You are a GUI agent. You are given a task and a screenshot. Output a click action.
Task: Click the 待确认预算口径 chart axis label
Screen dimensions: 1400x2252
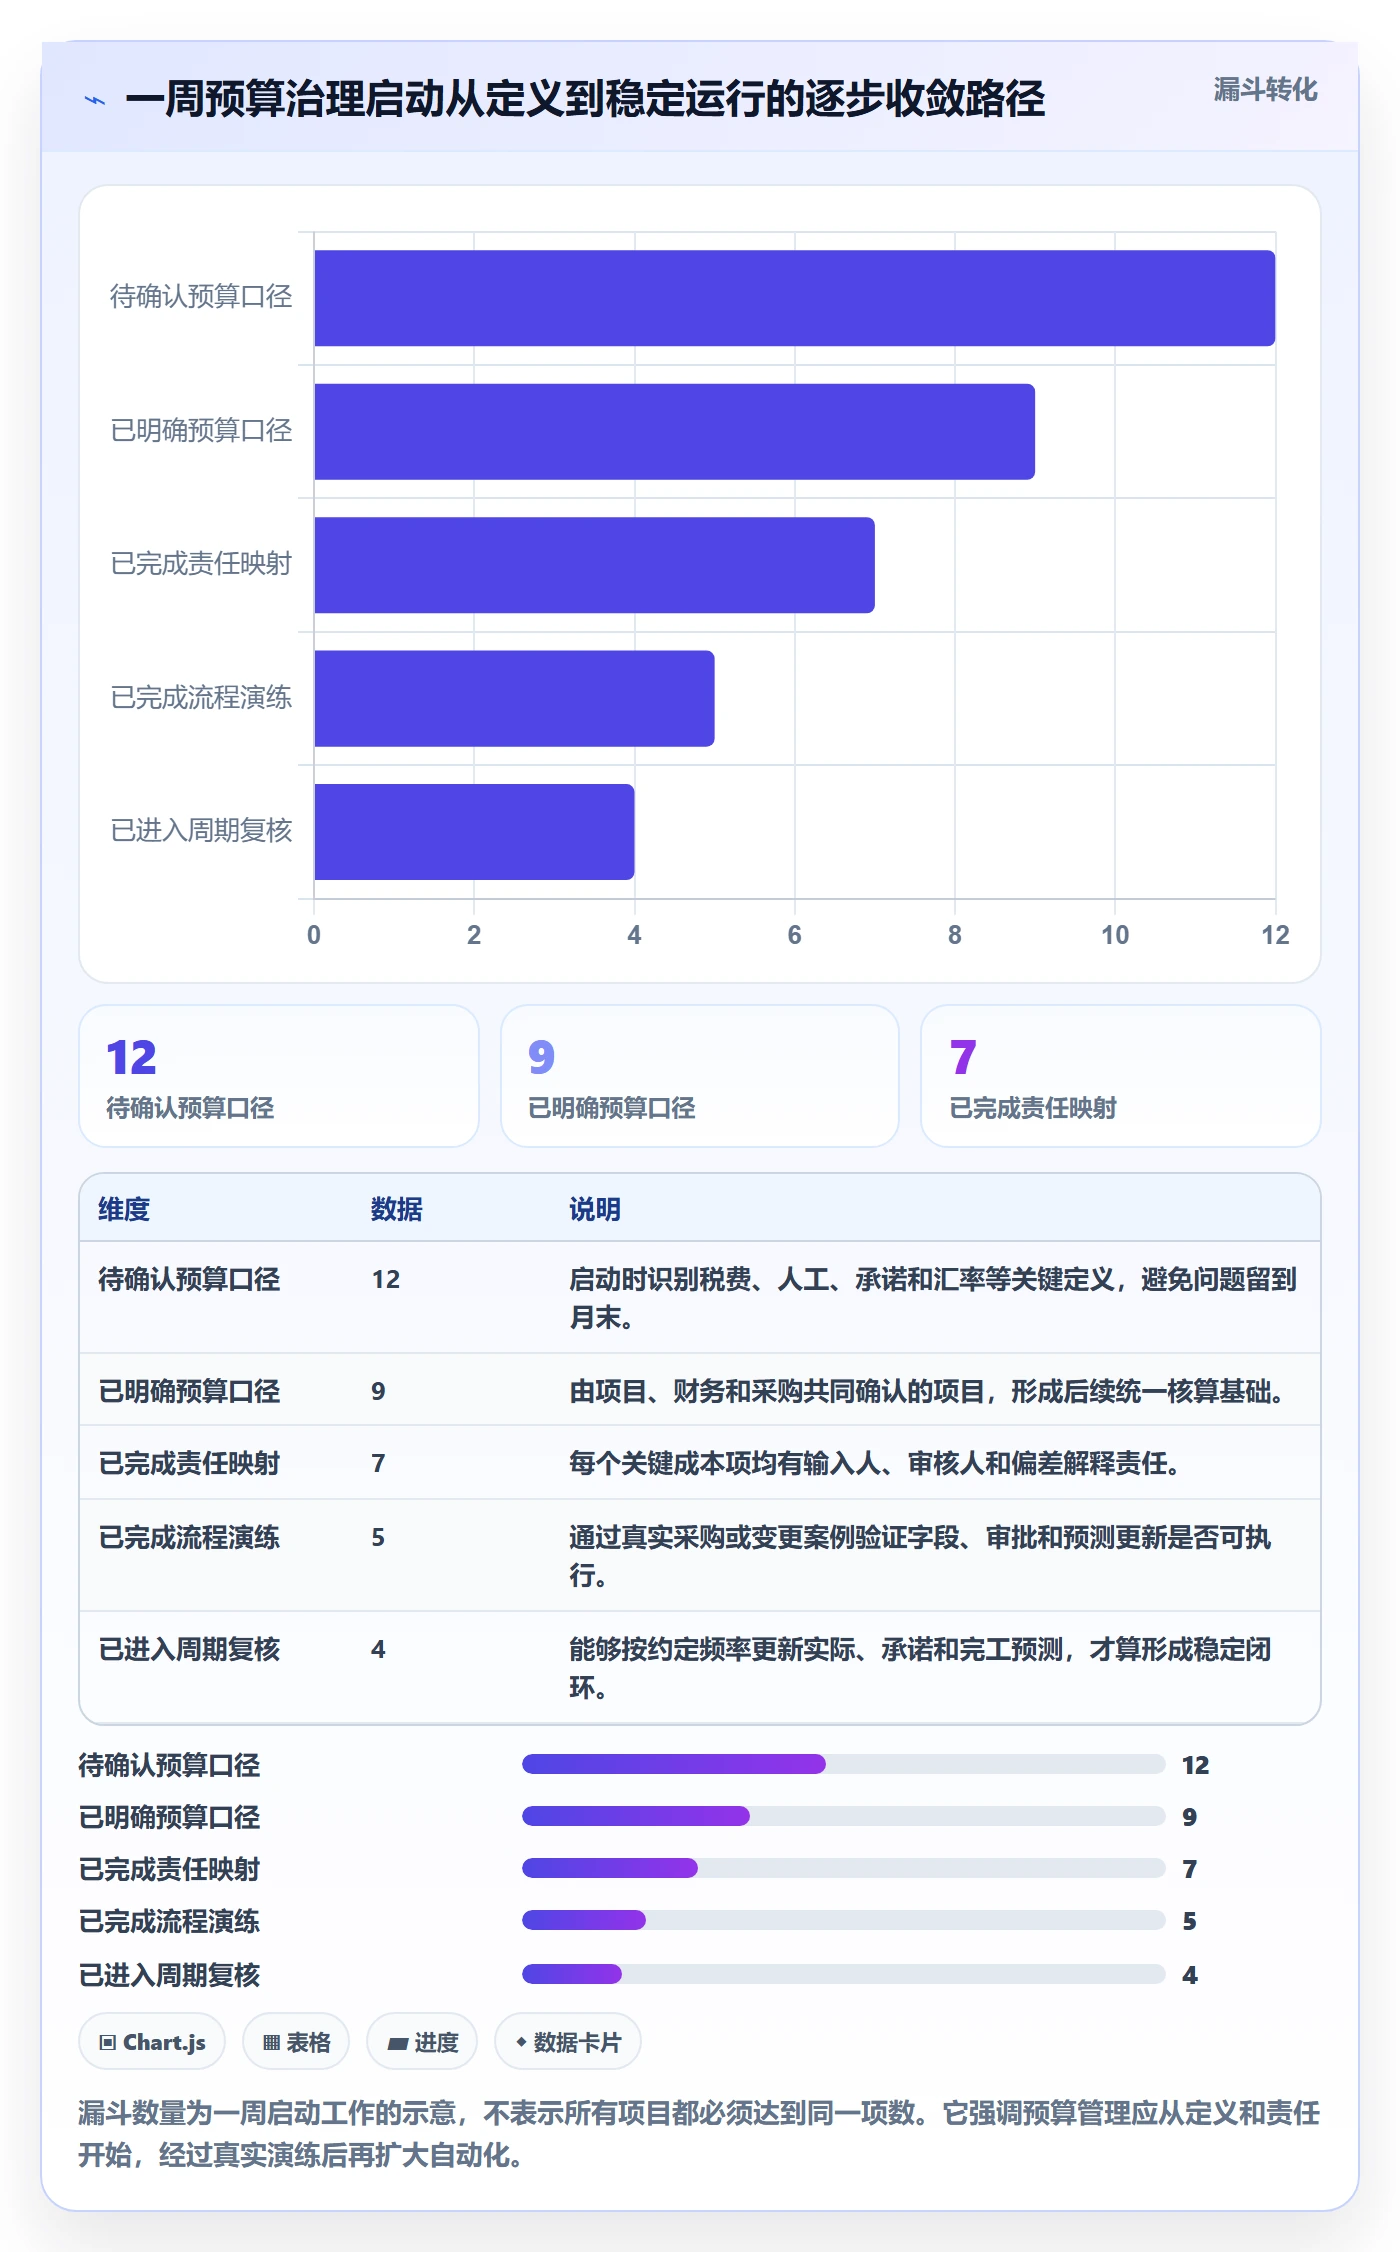[201, 297]
